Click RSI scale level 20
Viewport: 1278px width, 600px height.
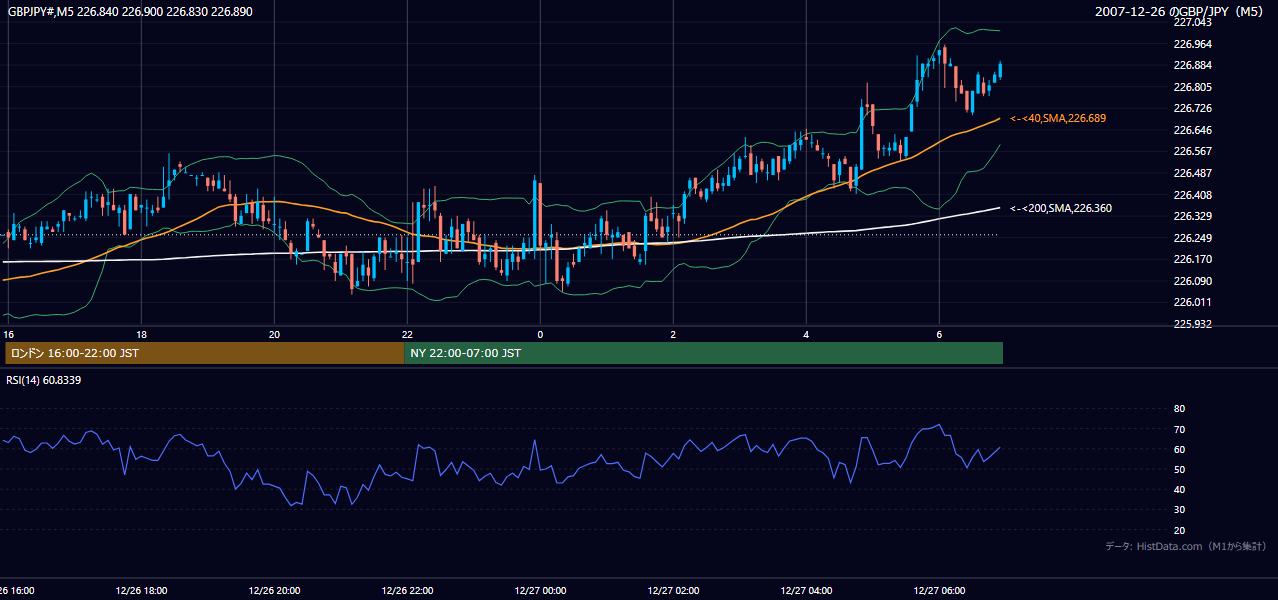pos(1179,530)
